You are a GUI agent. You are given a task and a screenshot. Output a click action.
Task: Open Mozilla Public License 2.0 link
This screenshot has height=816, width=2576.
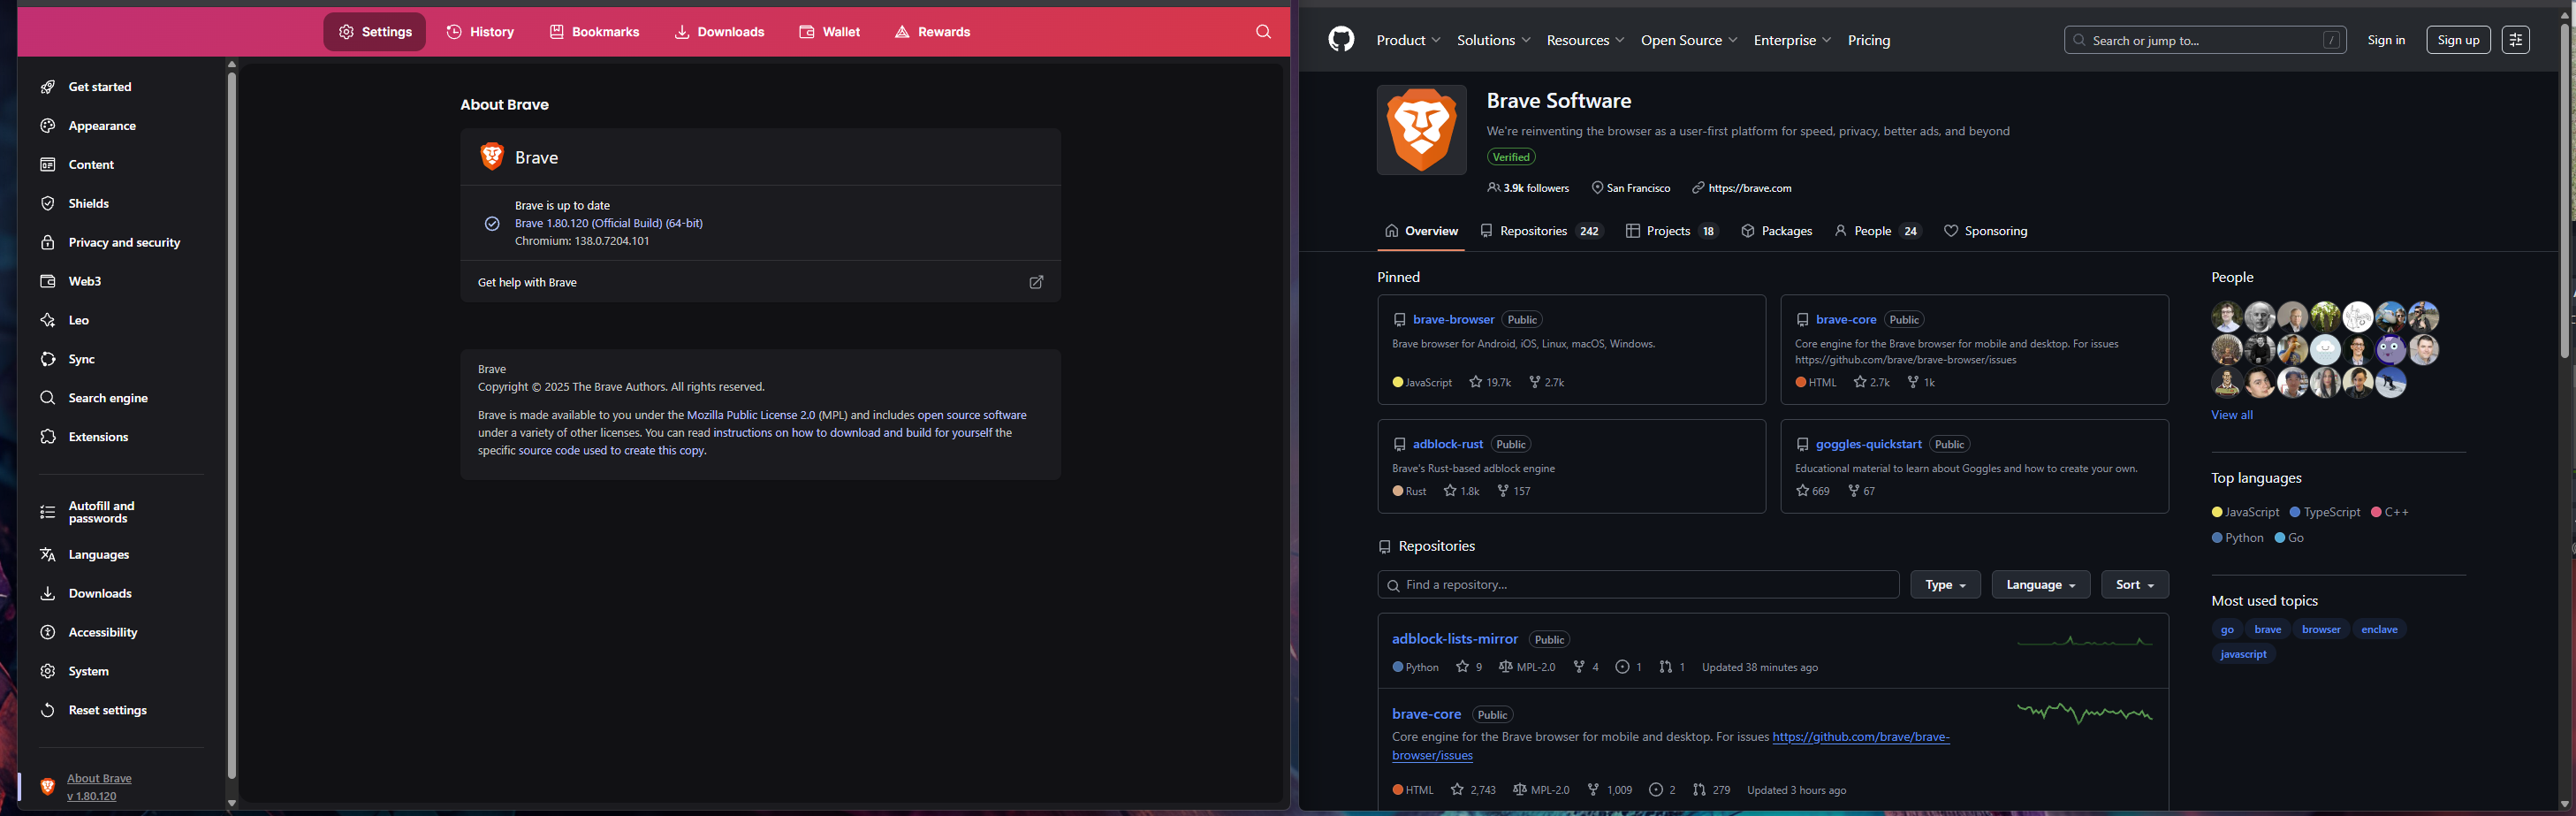751,415
